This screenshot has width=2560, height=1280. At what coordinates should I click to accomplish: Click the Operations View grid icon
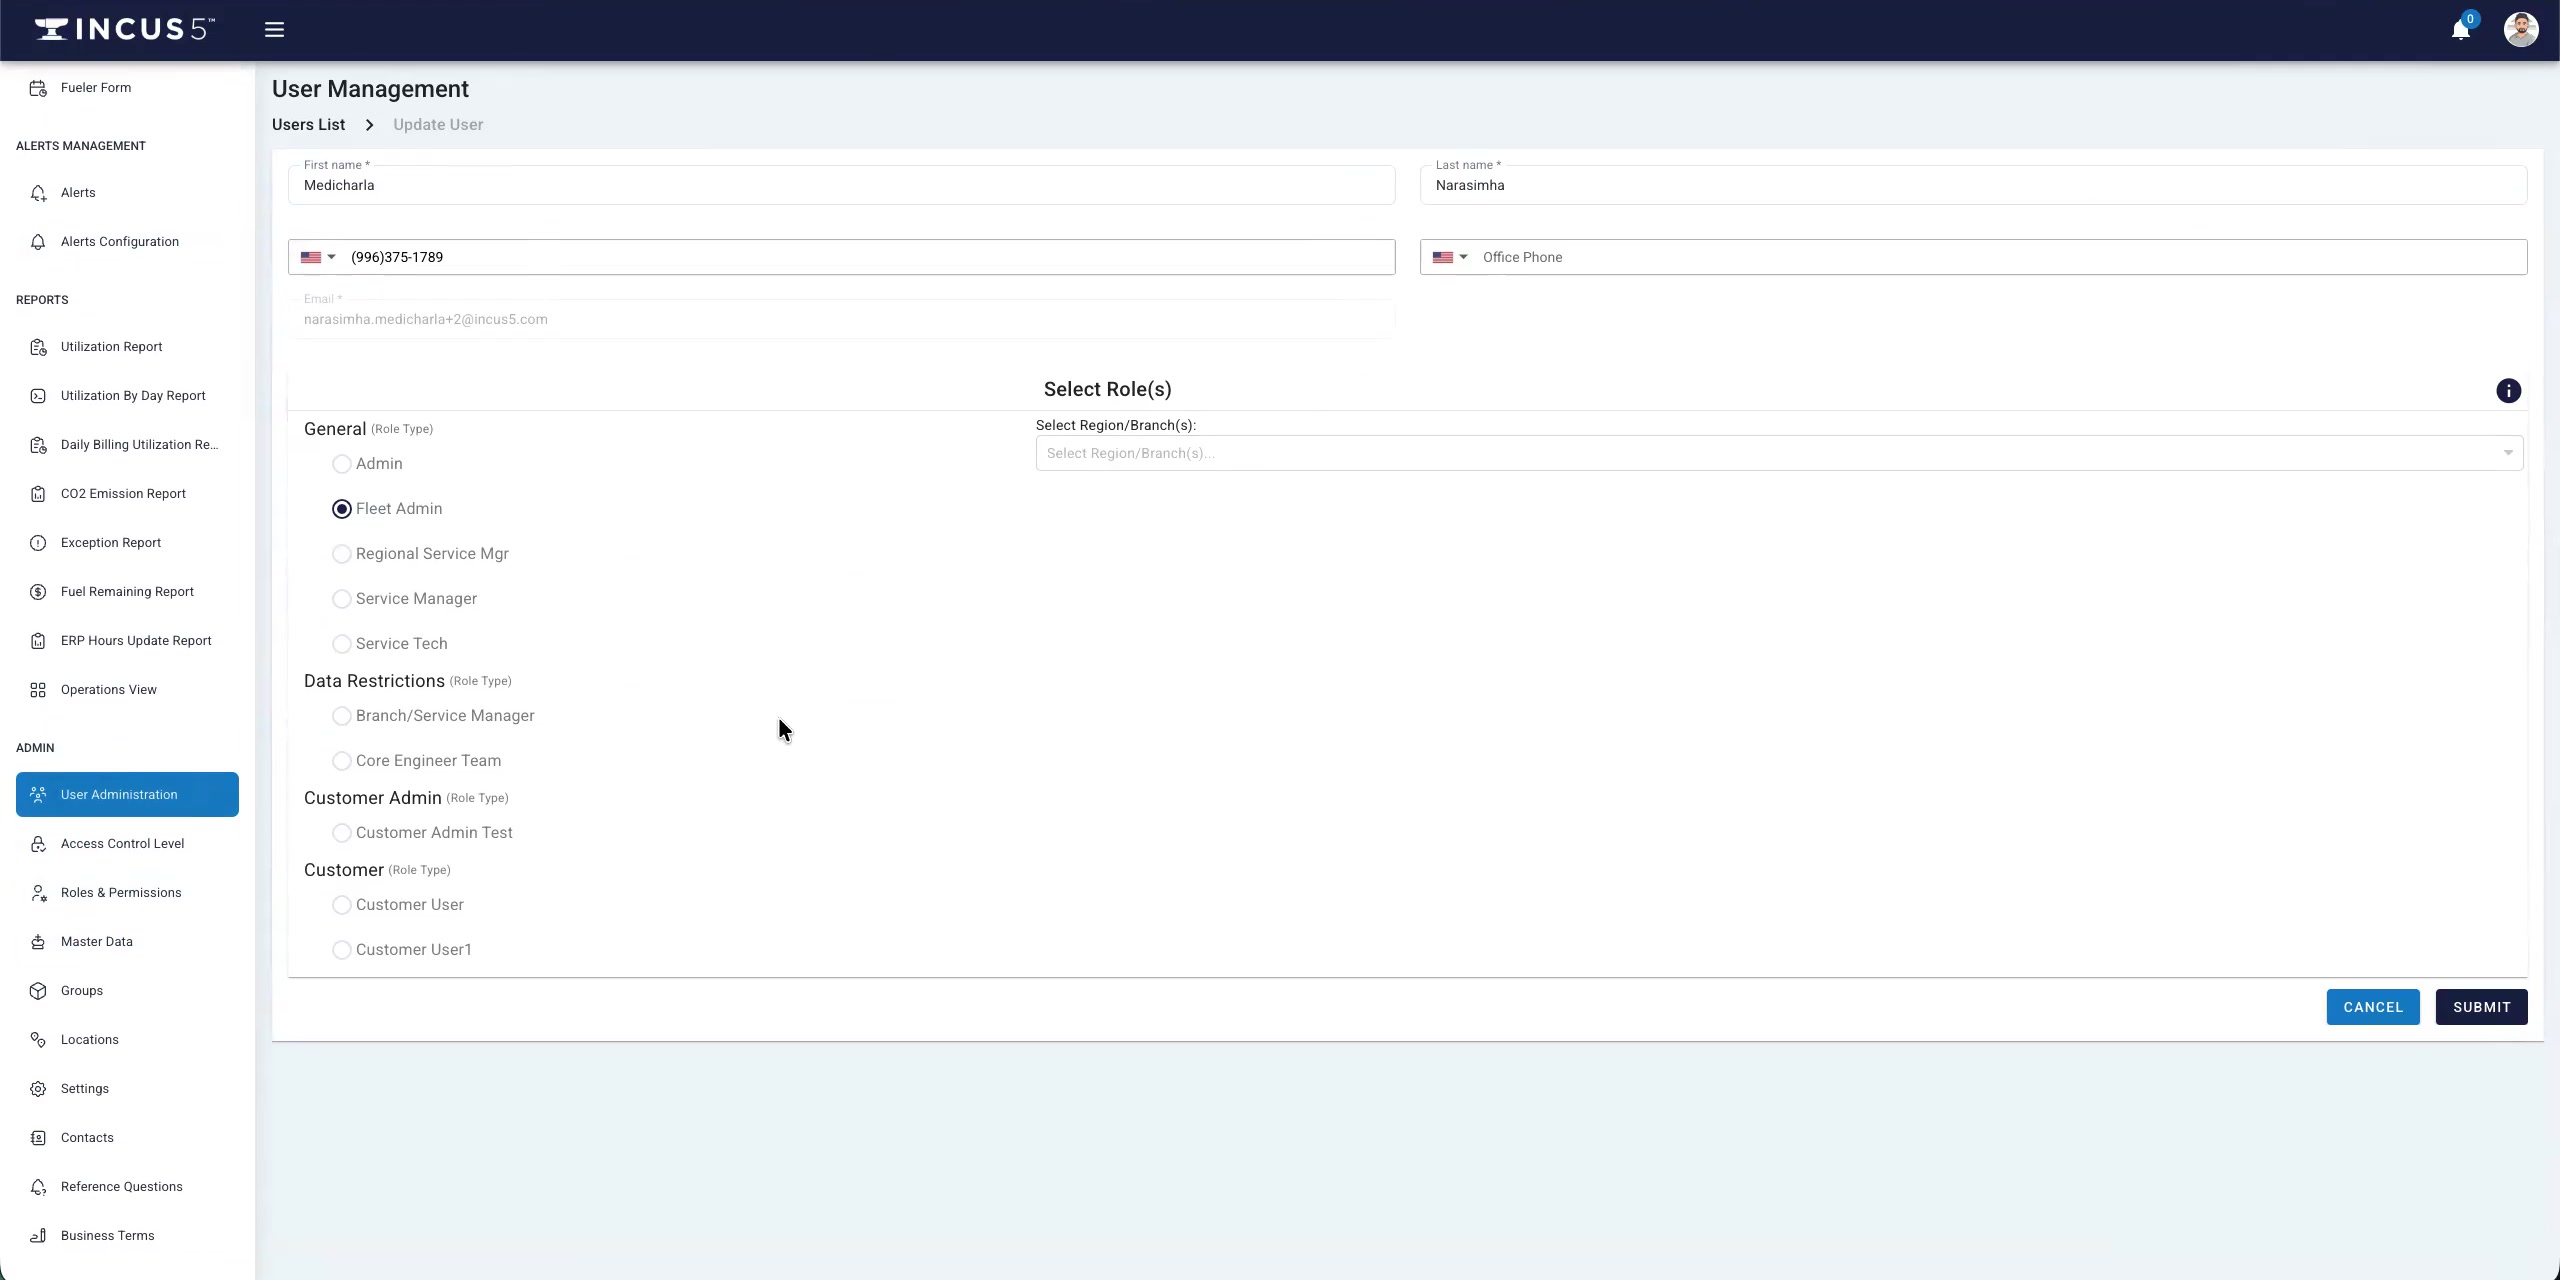point(38,690)
